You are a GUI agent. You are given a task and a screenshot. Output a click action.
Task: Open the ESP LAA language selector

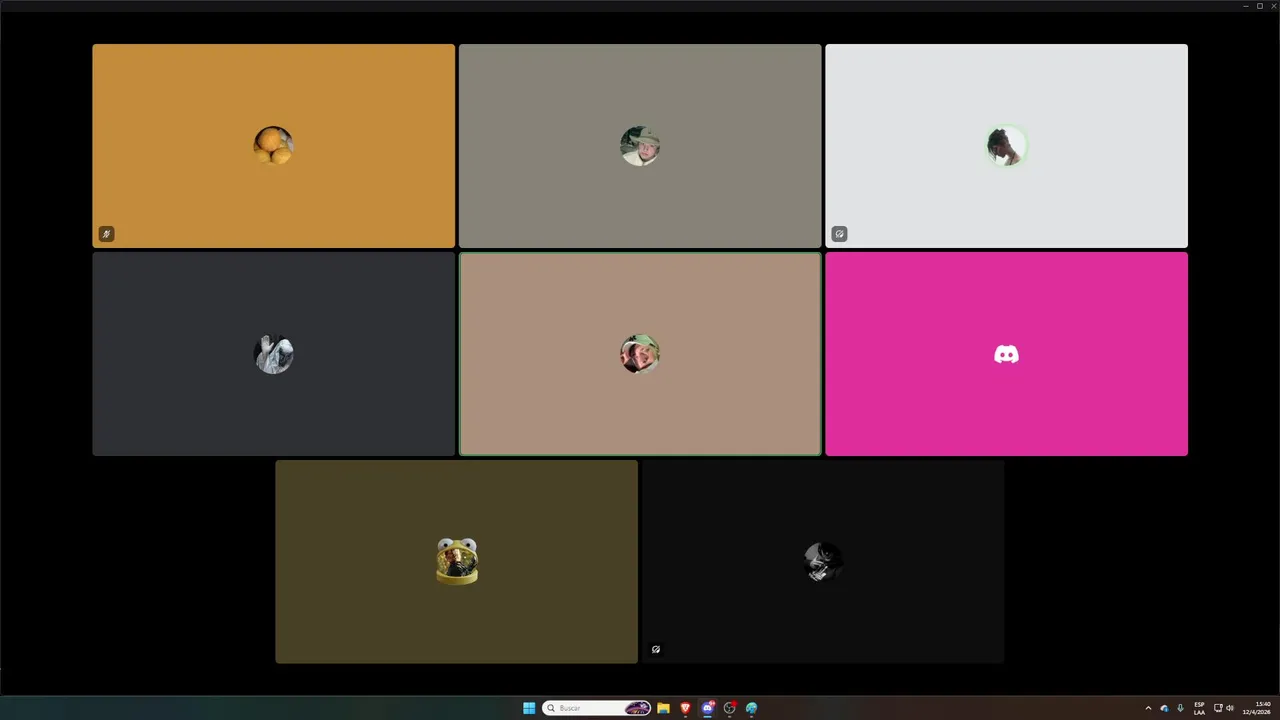click(1199, 708)
